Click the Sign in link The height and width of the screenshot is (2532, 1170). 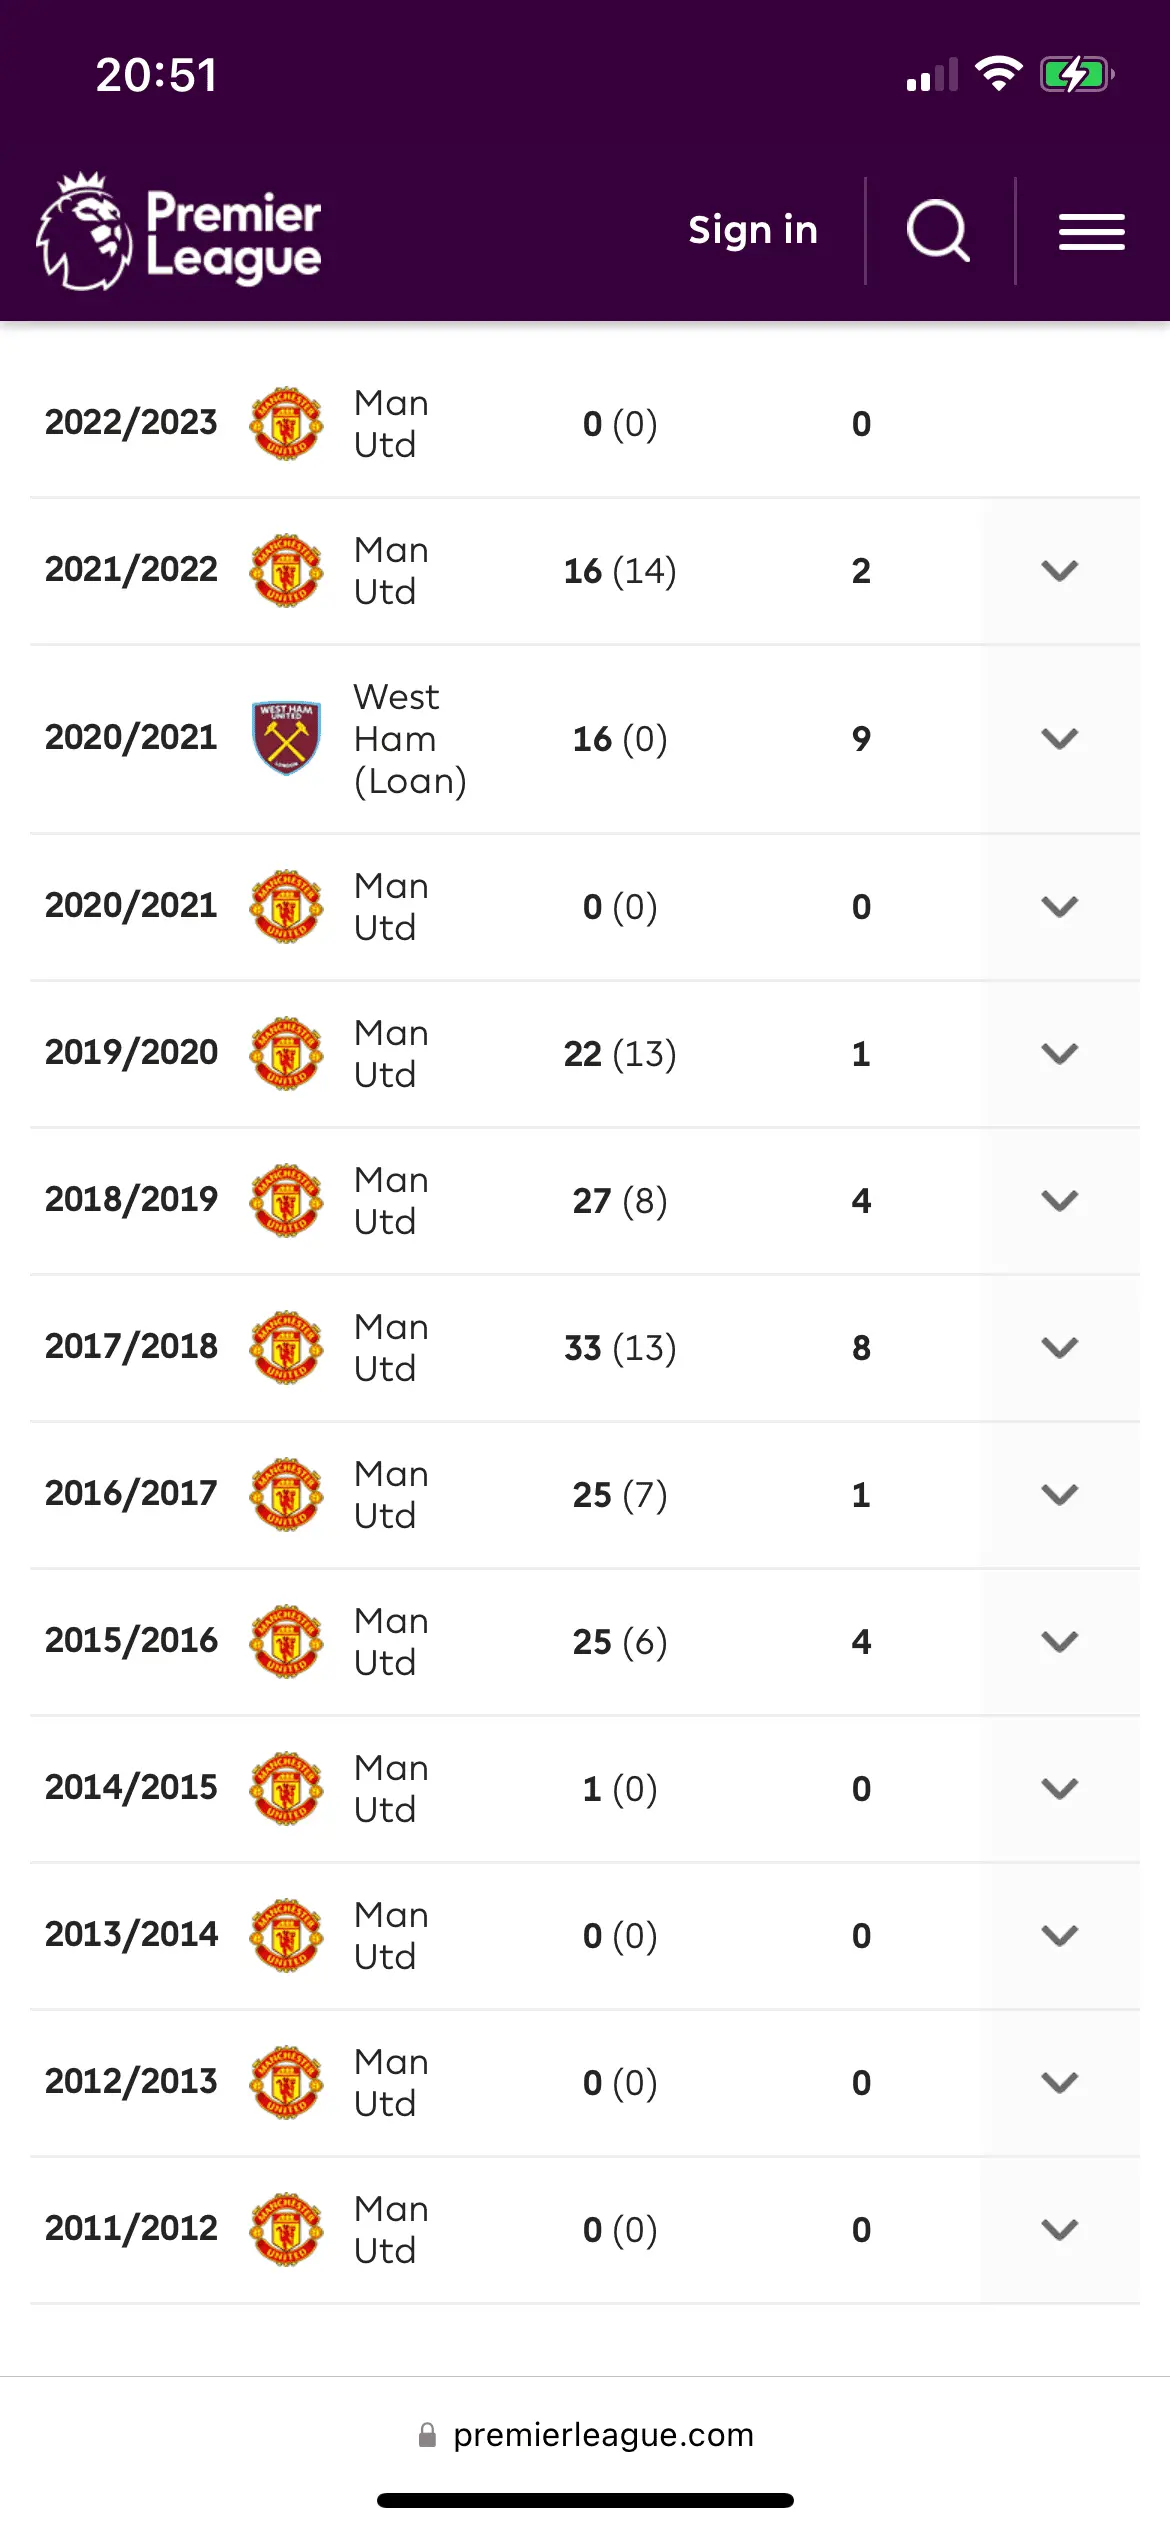click(753, 230)
